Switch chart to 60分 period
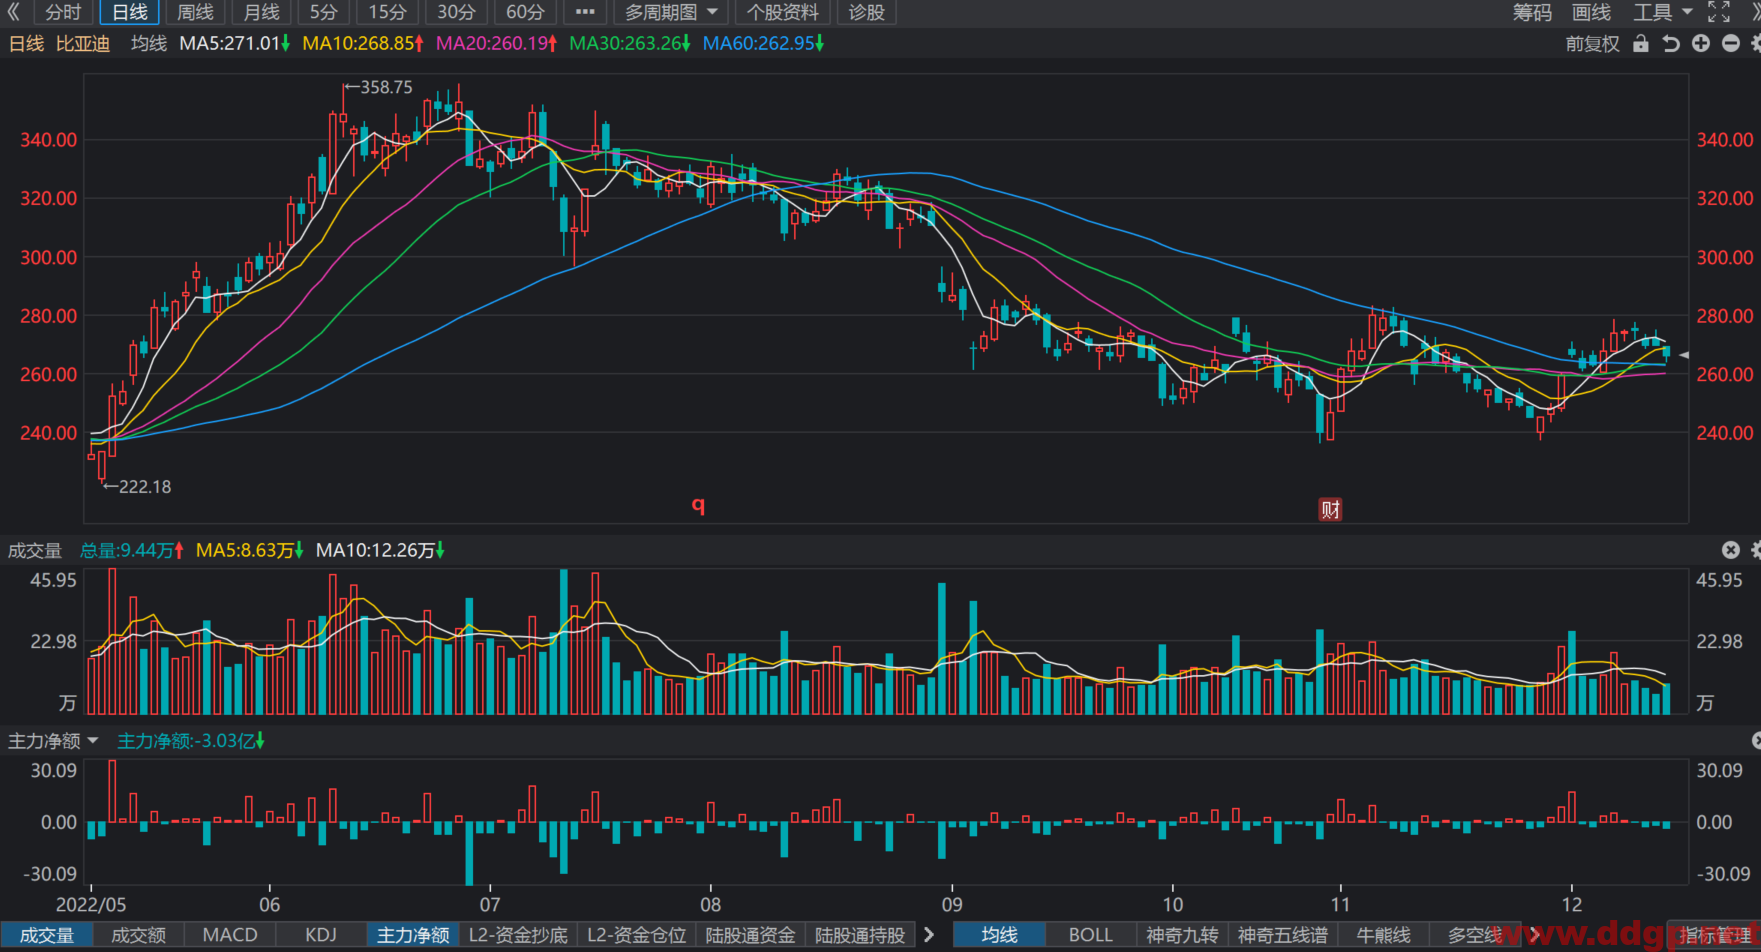This screenshot has height=952, width=1761. coord(525,12)
